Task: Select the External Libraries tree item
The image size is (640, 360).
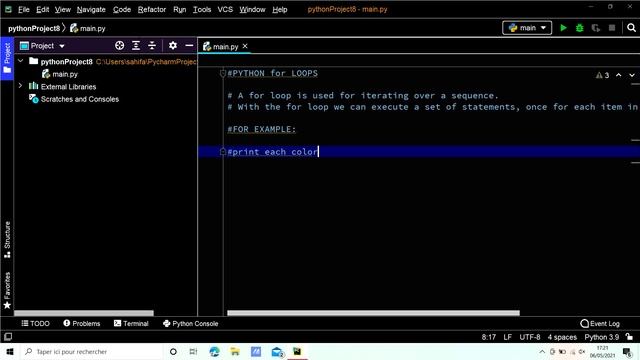Action: tap(62, 87)
